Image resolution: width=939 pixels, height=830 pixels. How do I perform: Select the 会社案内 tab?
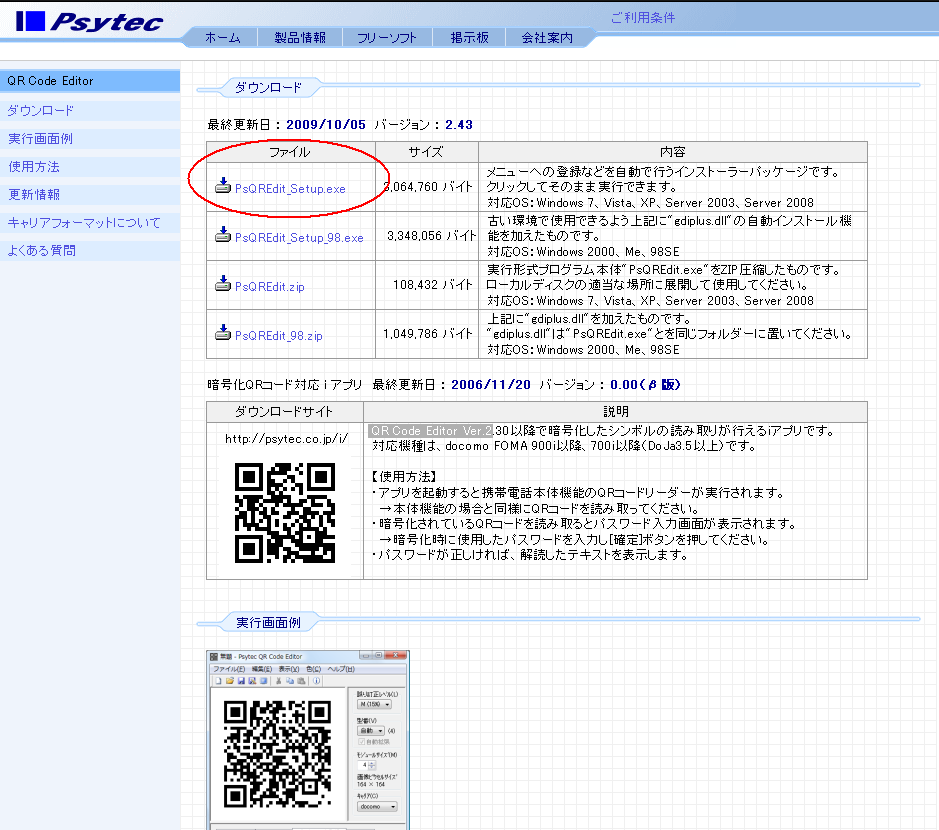pos(547,38)
